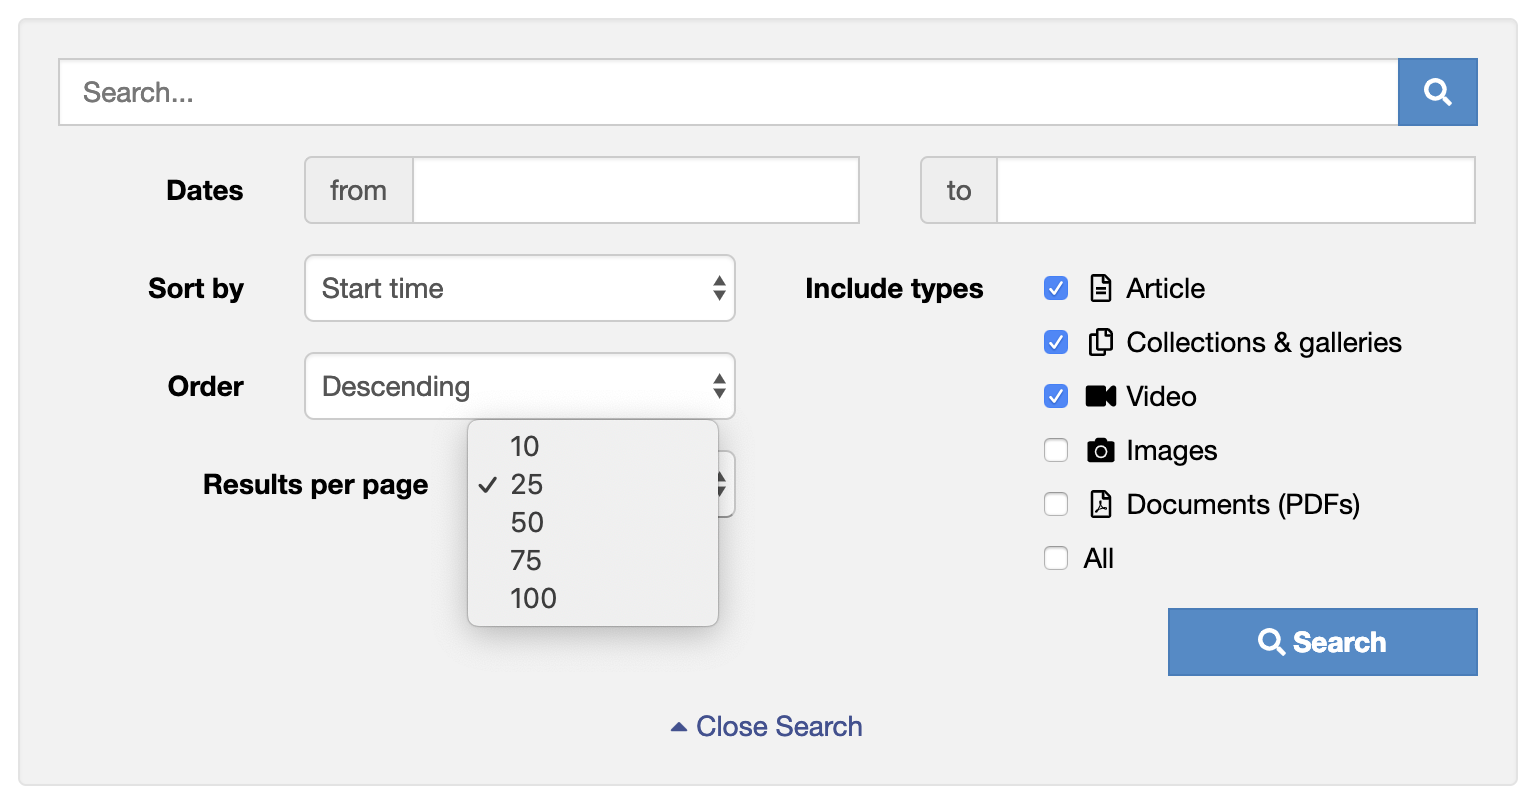
Task: Enable the Images checkbox
Action: 1056,450
